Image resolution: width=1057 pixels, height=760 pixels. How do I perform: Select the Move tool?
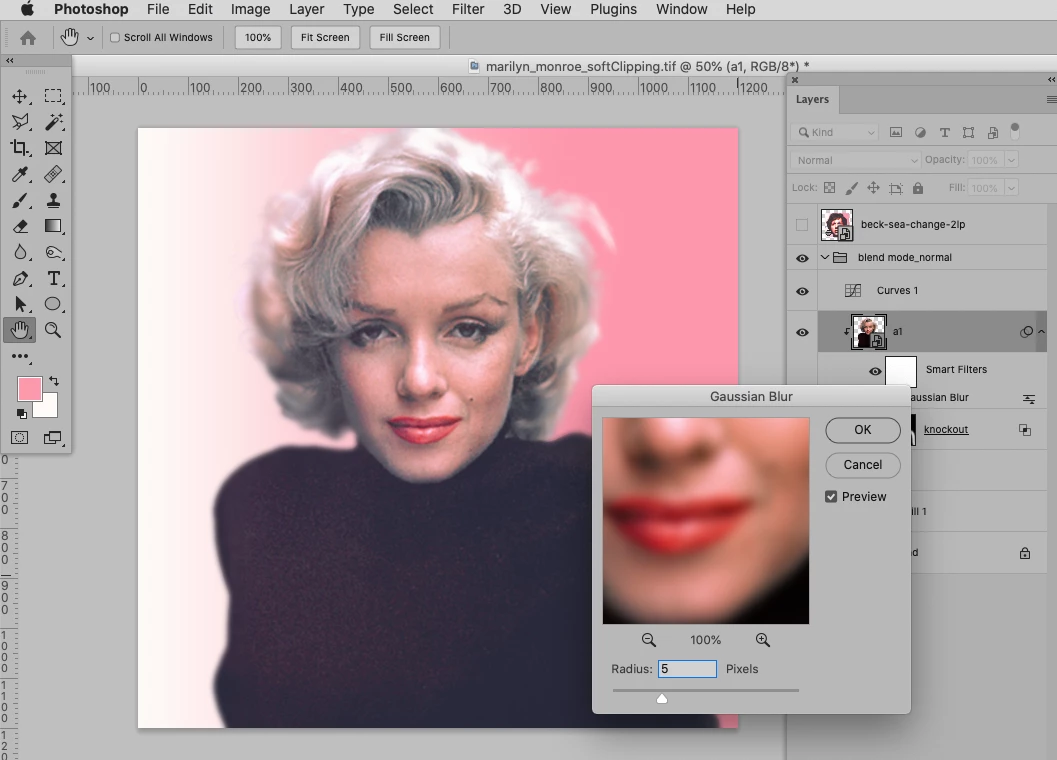click(20, 96)
